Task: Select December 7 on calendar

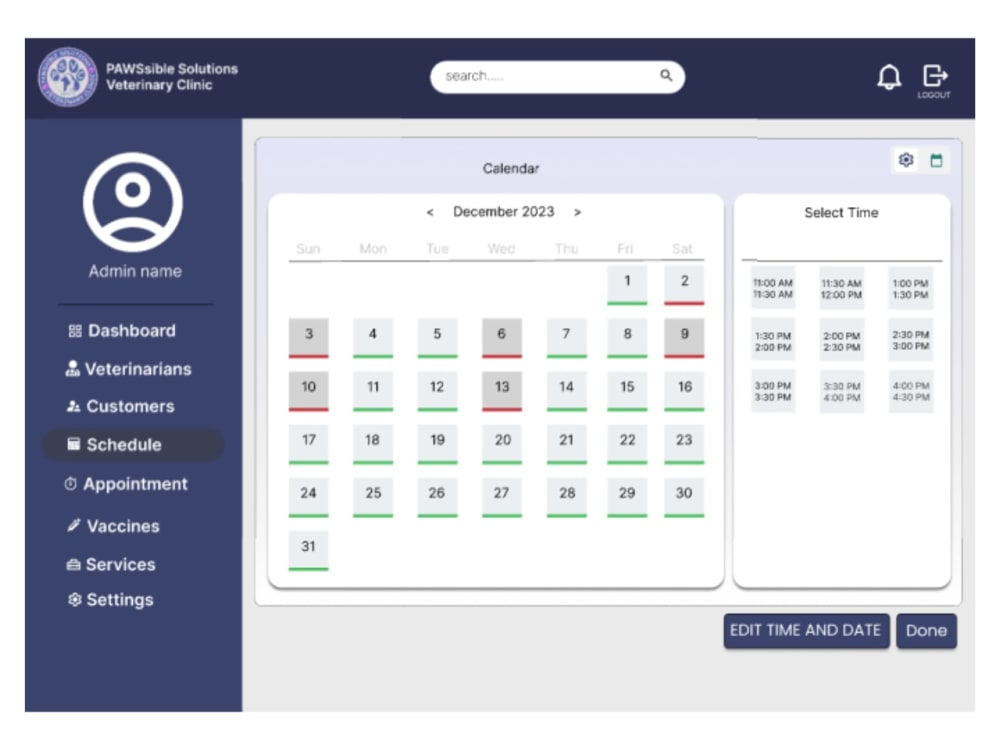Action: tap(566, 337)
